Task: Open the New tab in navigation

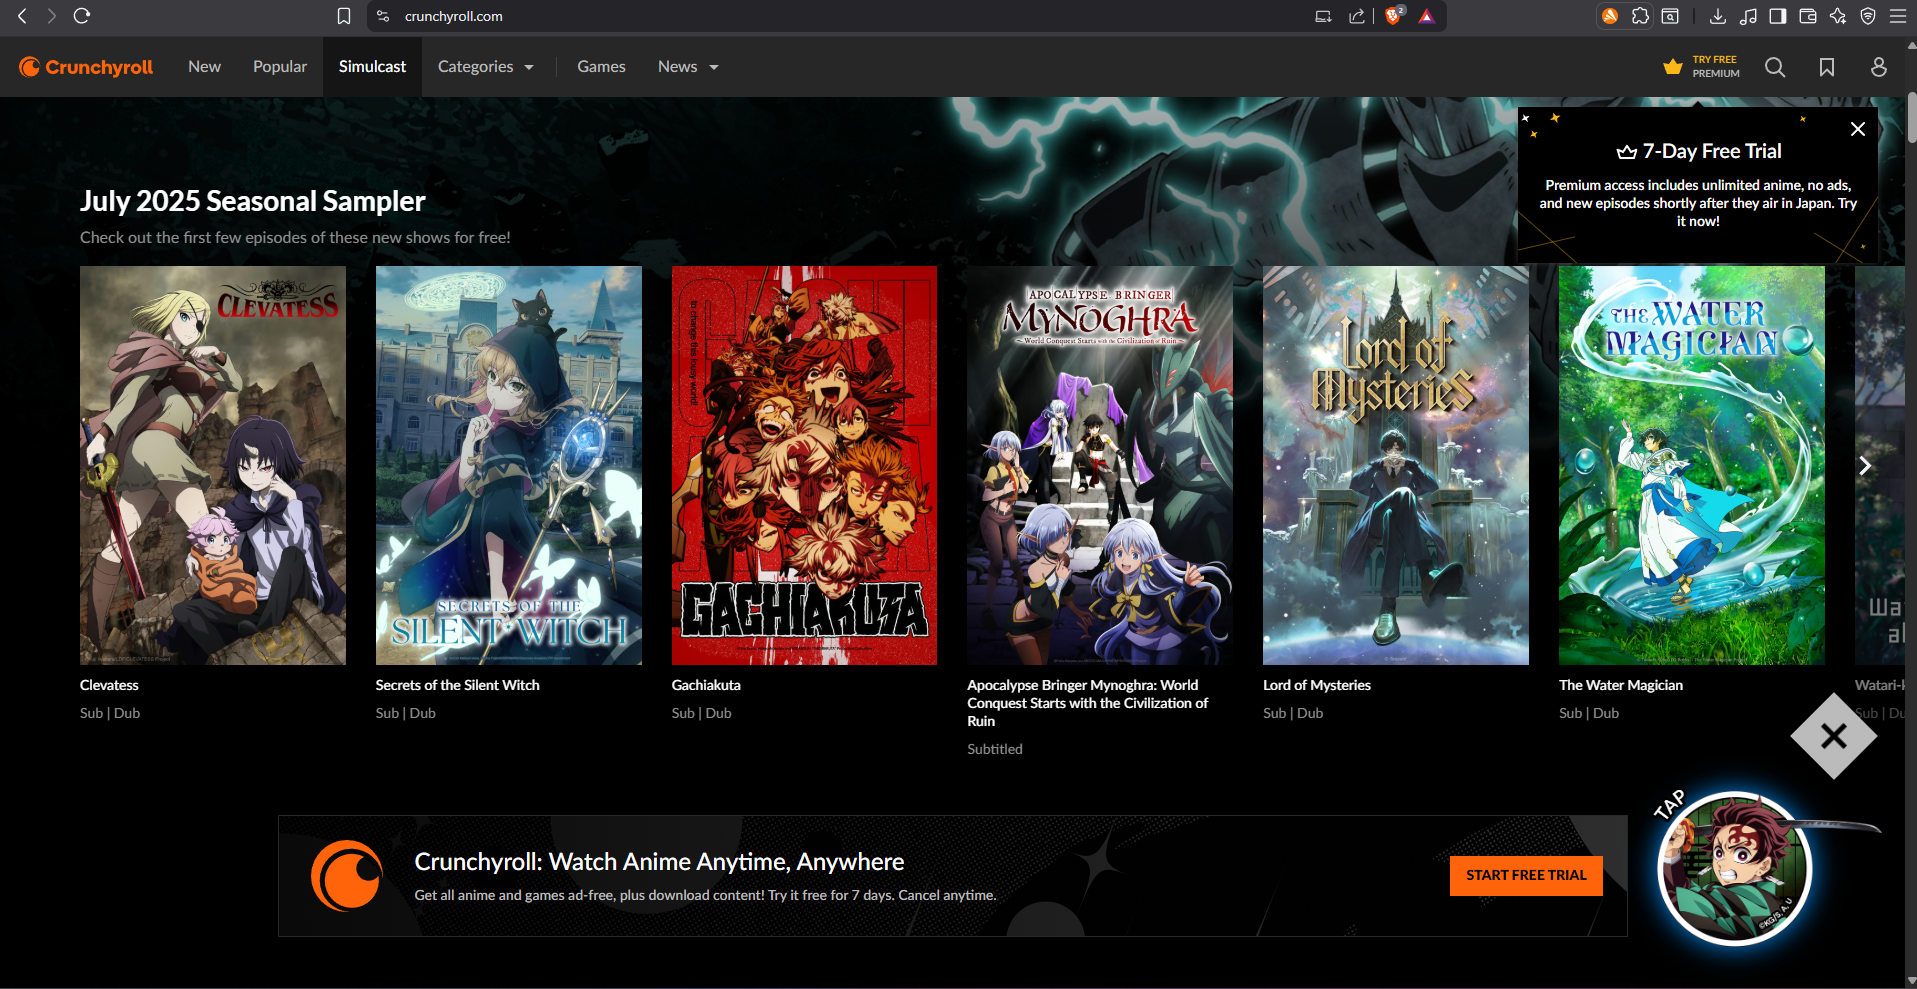Action: [x=204, y=67]
